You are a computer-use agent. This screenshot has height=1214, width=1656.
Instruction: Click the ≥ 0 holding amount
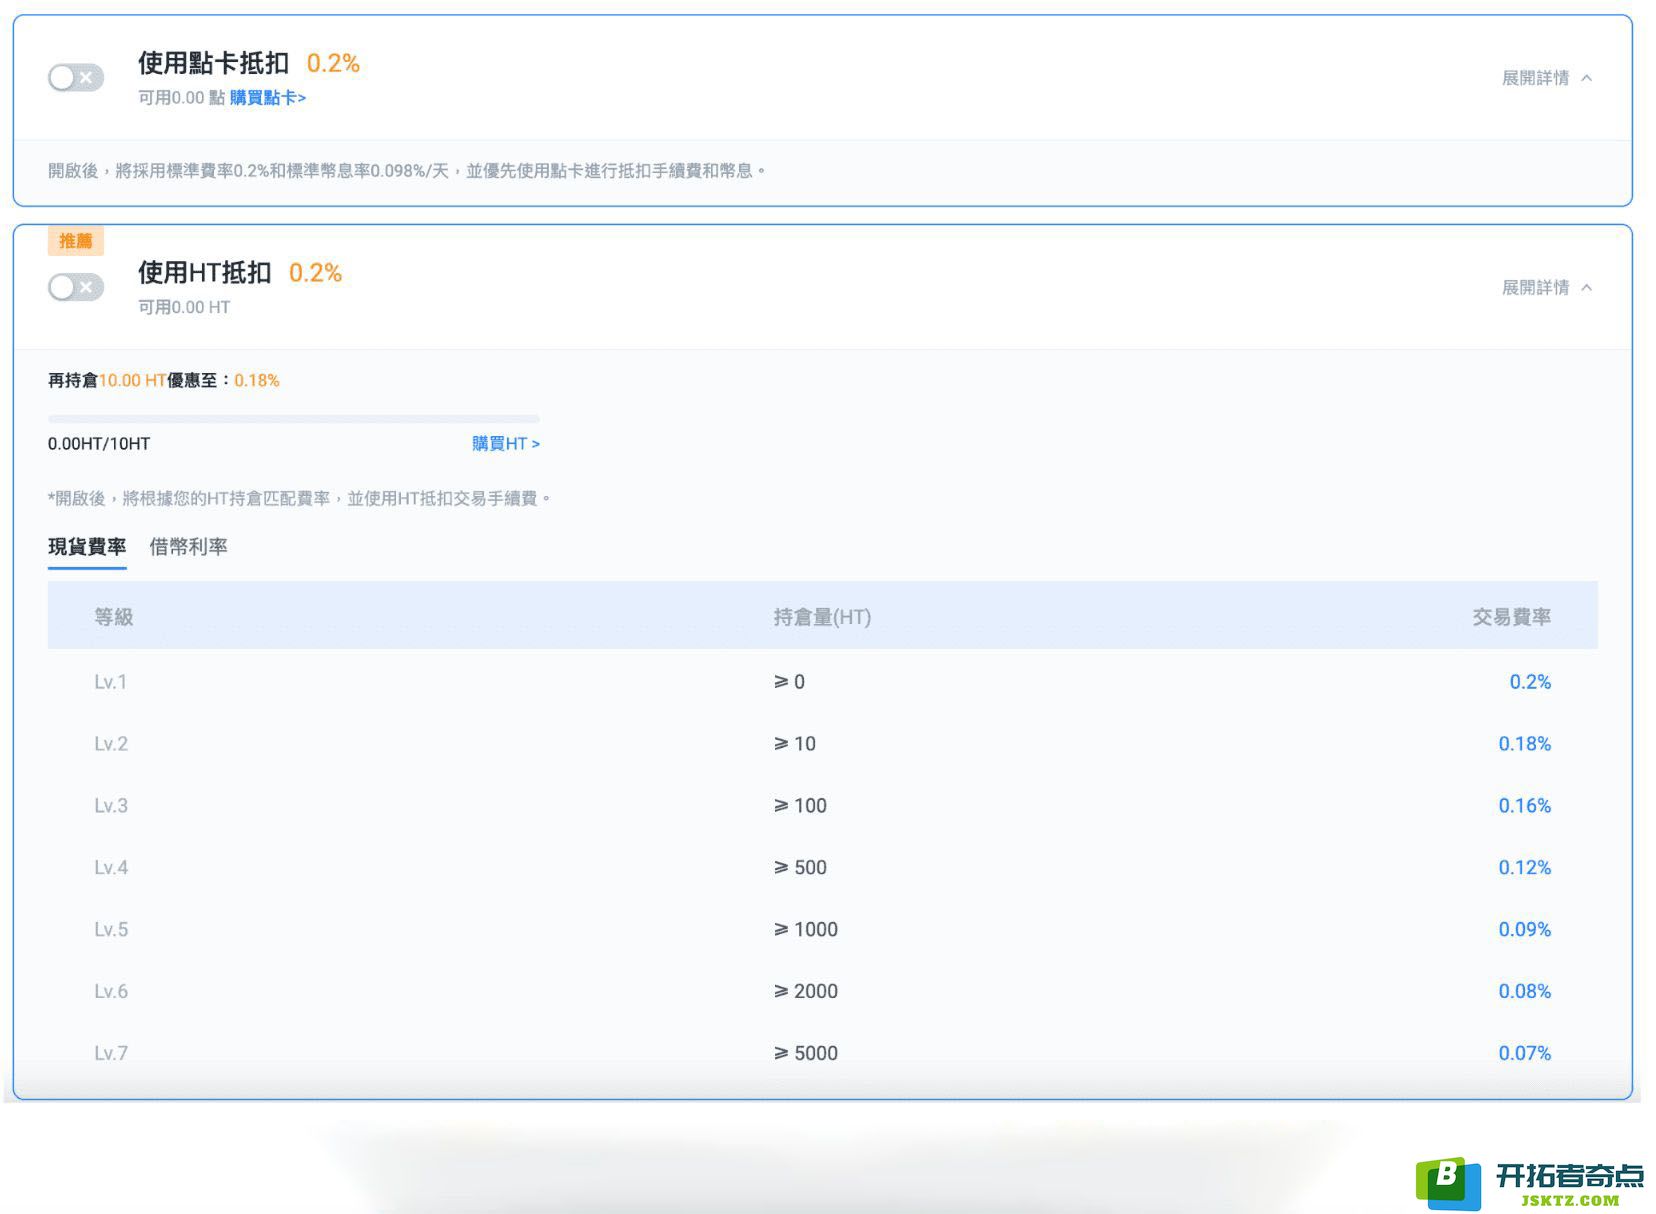click(x=789, y=682)
